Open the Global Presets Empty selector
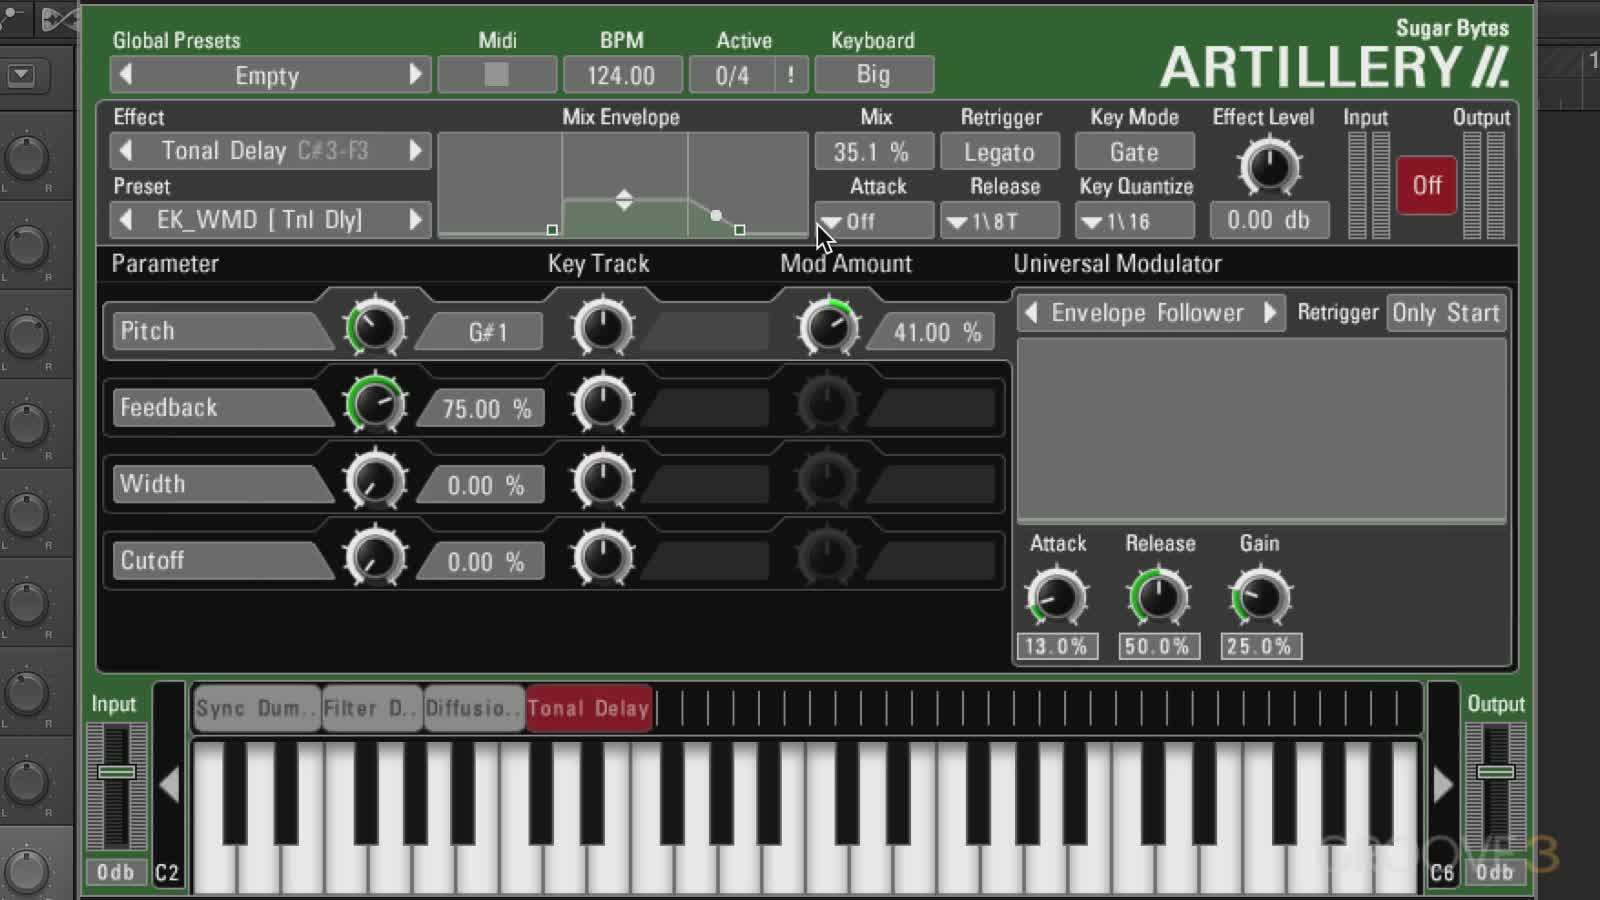This screenshot has width=1600, height=900. point(268,75)
